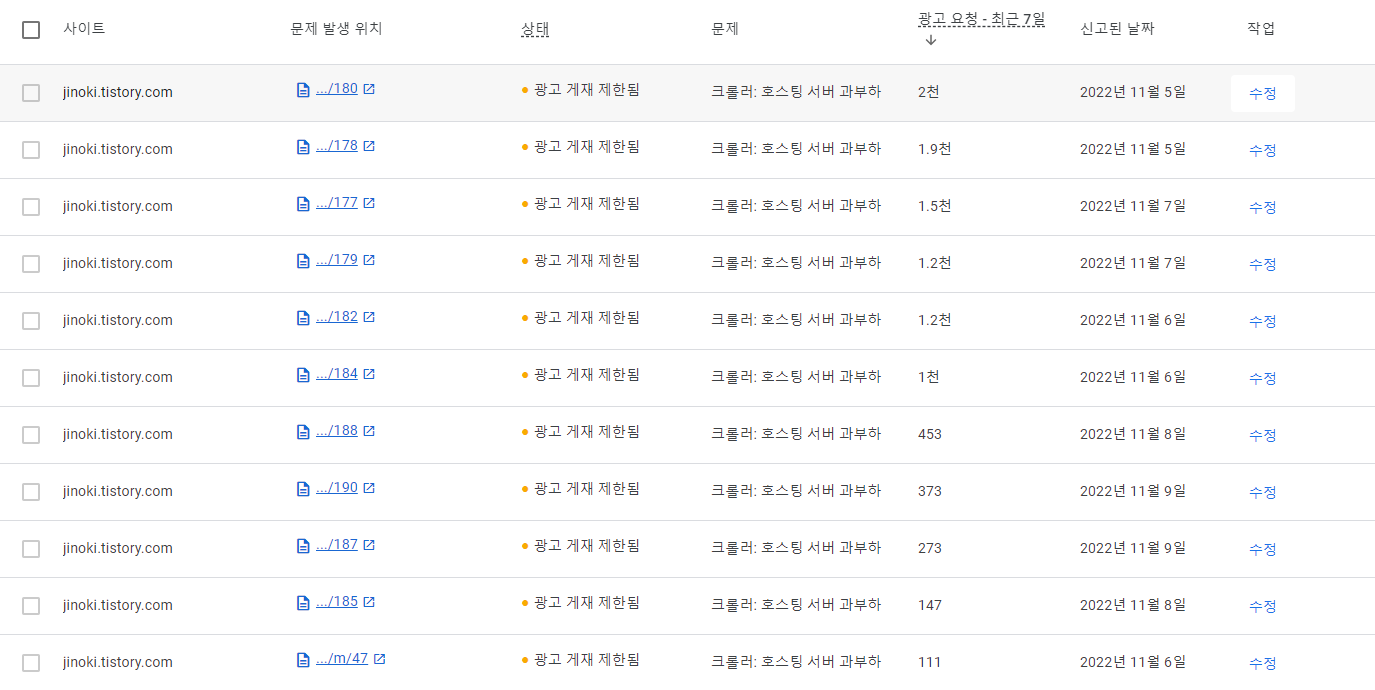Click 광고 게재 제한됨 status in .../177 row

(x=586, y=203)
